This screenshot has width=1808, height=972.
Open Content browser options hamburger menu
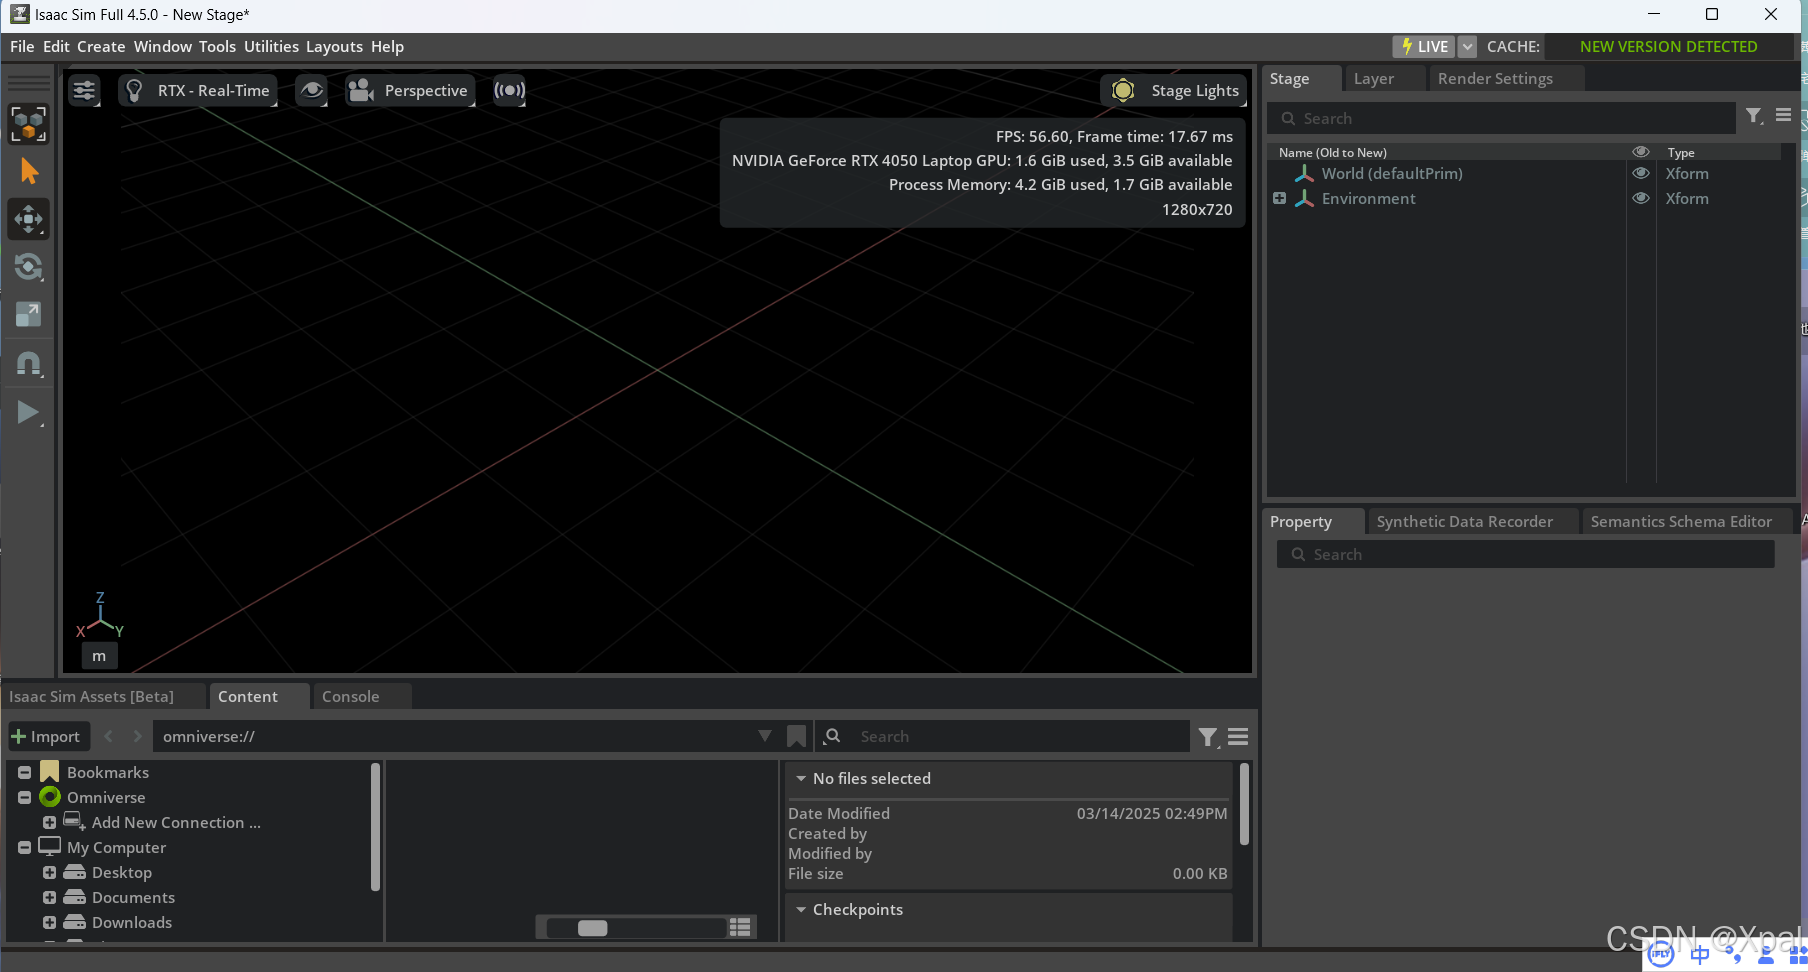click(x=1238, y=737)
